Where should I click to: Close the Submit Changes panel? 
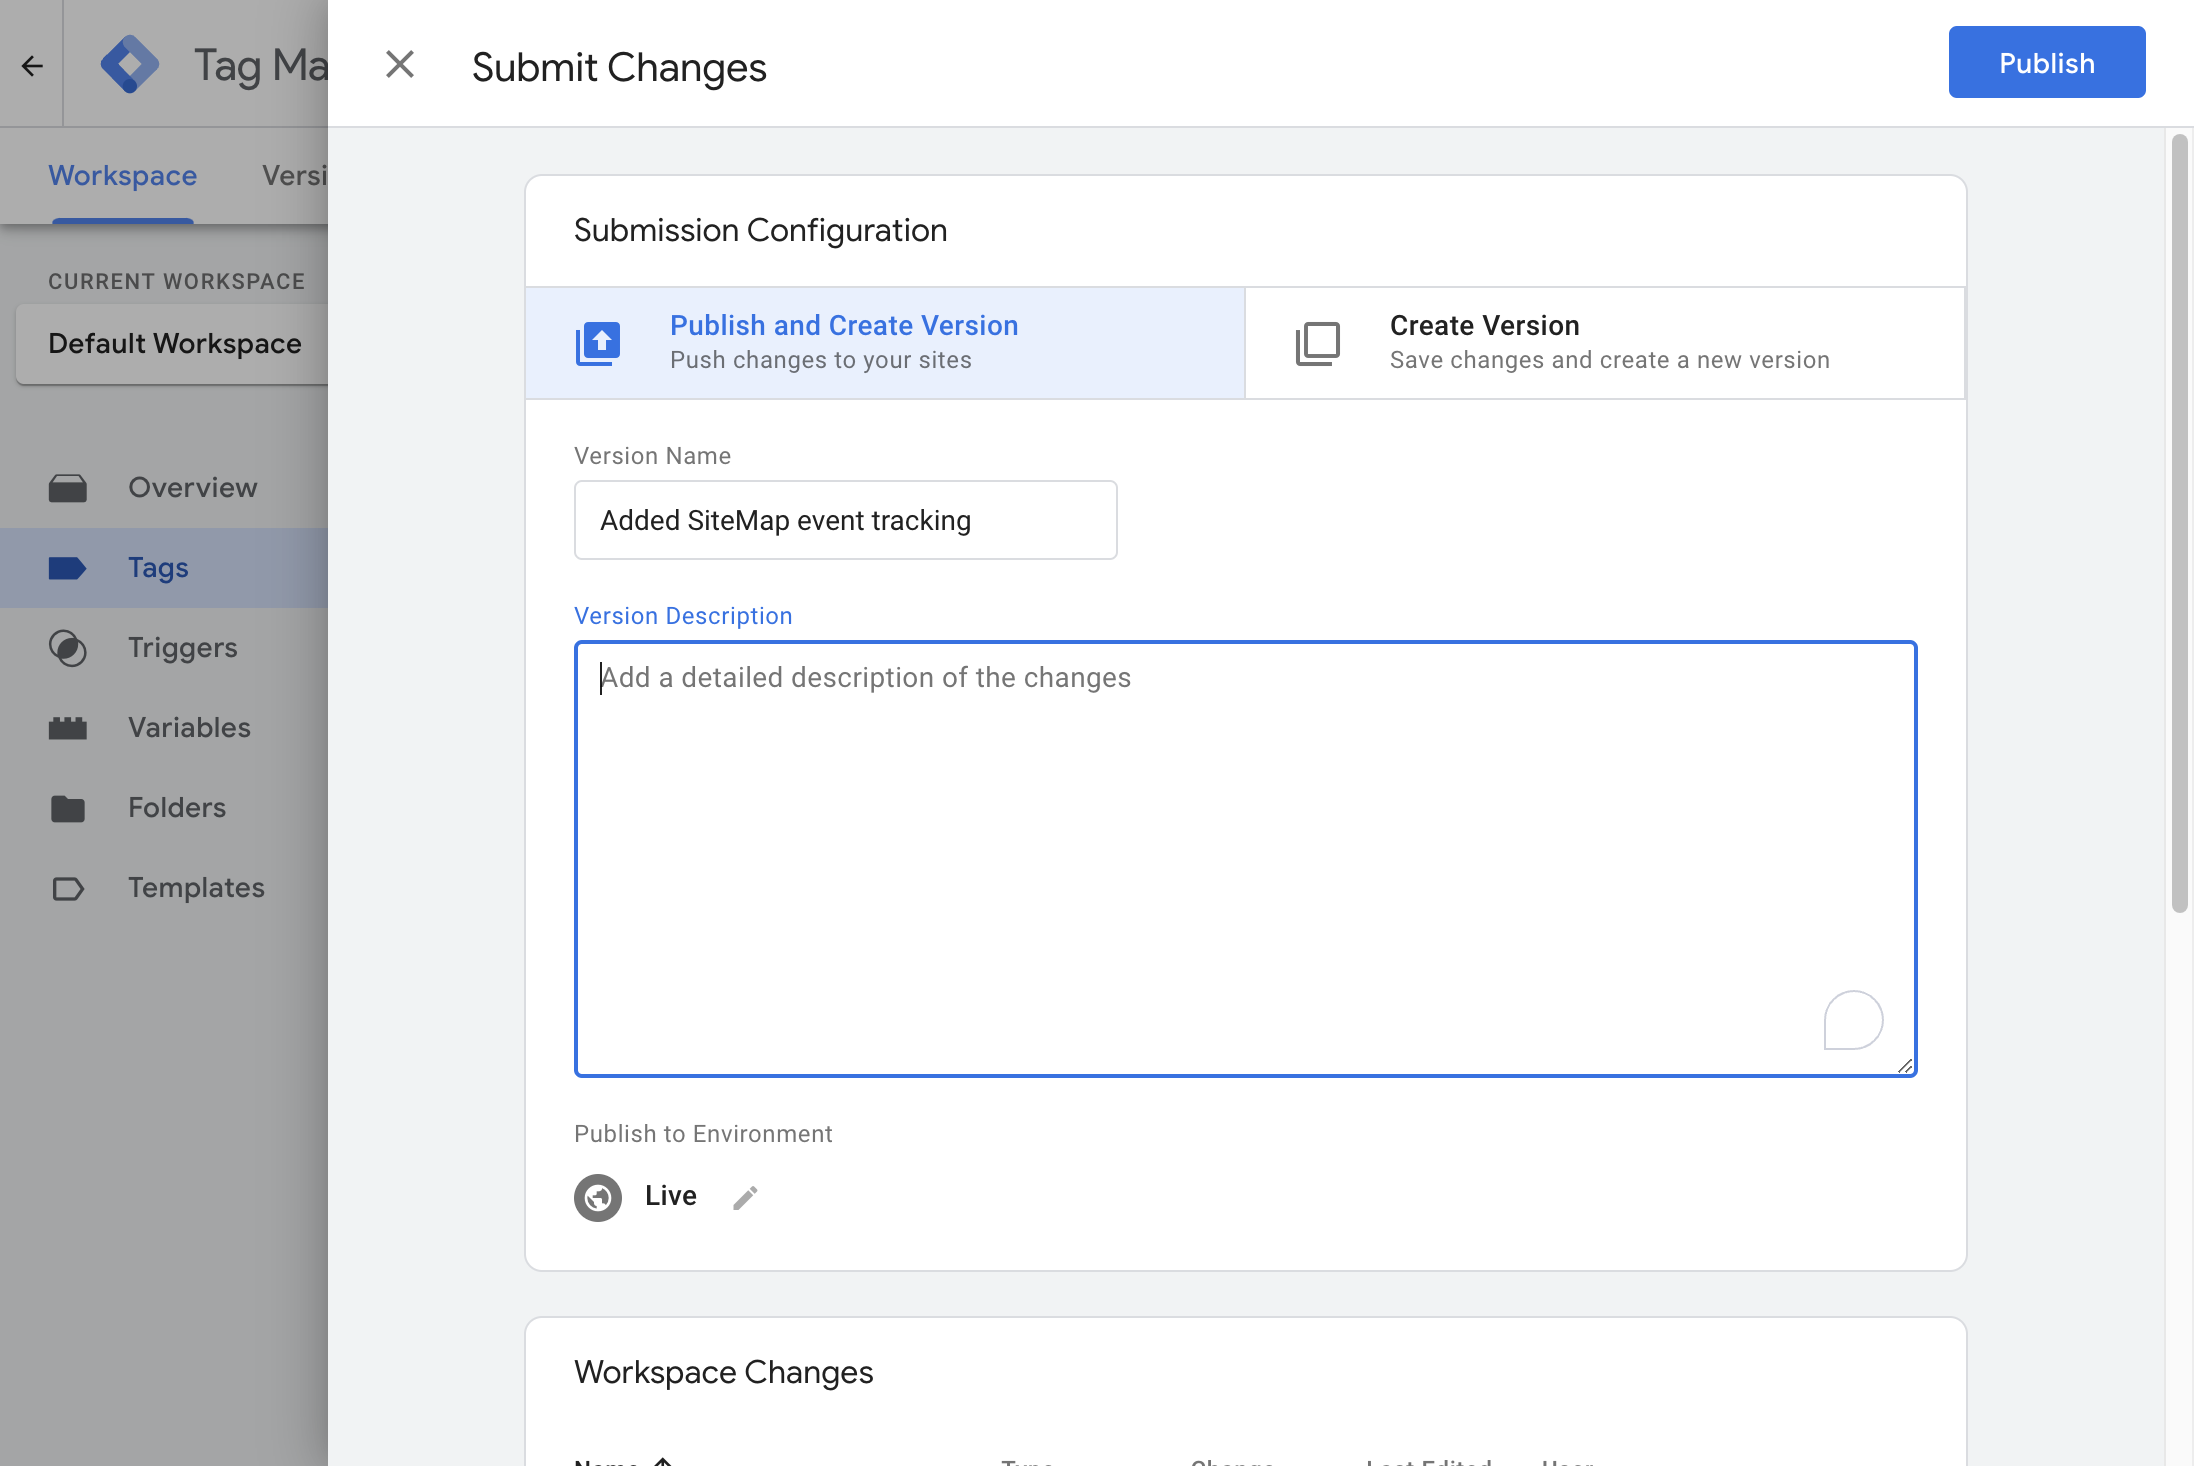[400, 64]
